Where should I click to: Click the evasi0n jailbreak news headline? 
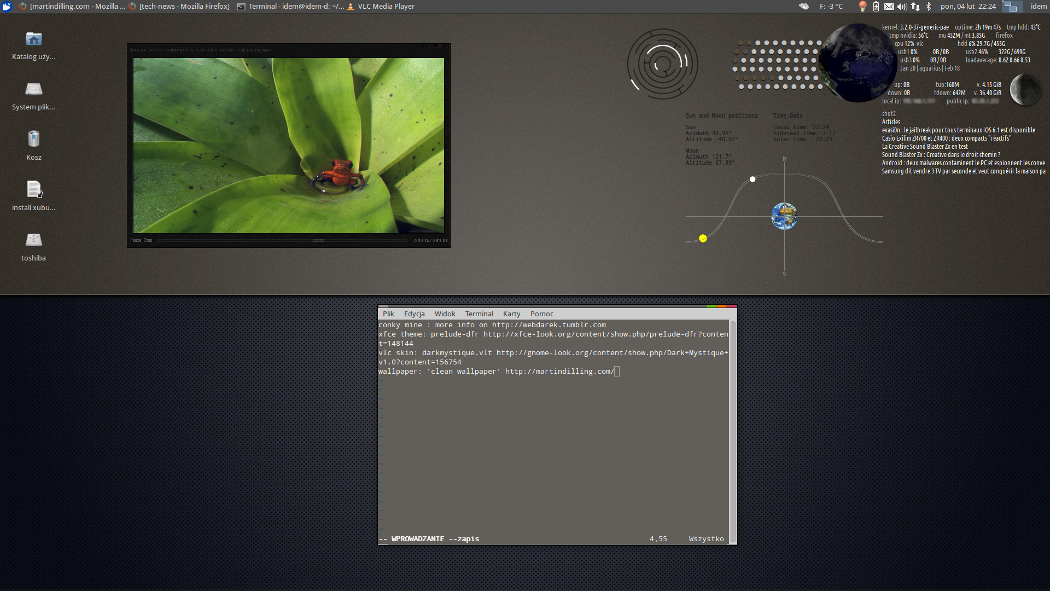click(958, 130)
